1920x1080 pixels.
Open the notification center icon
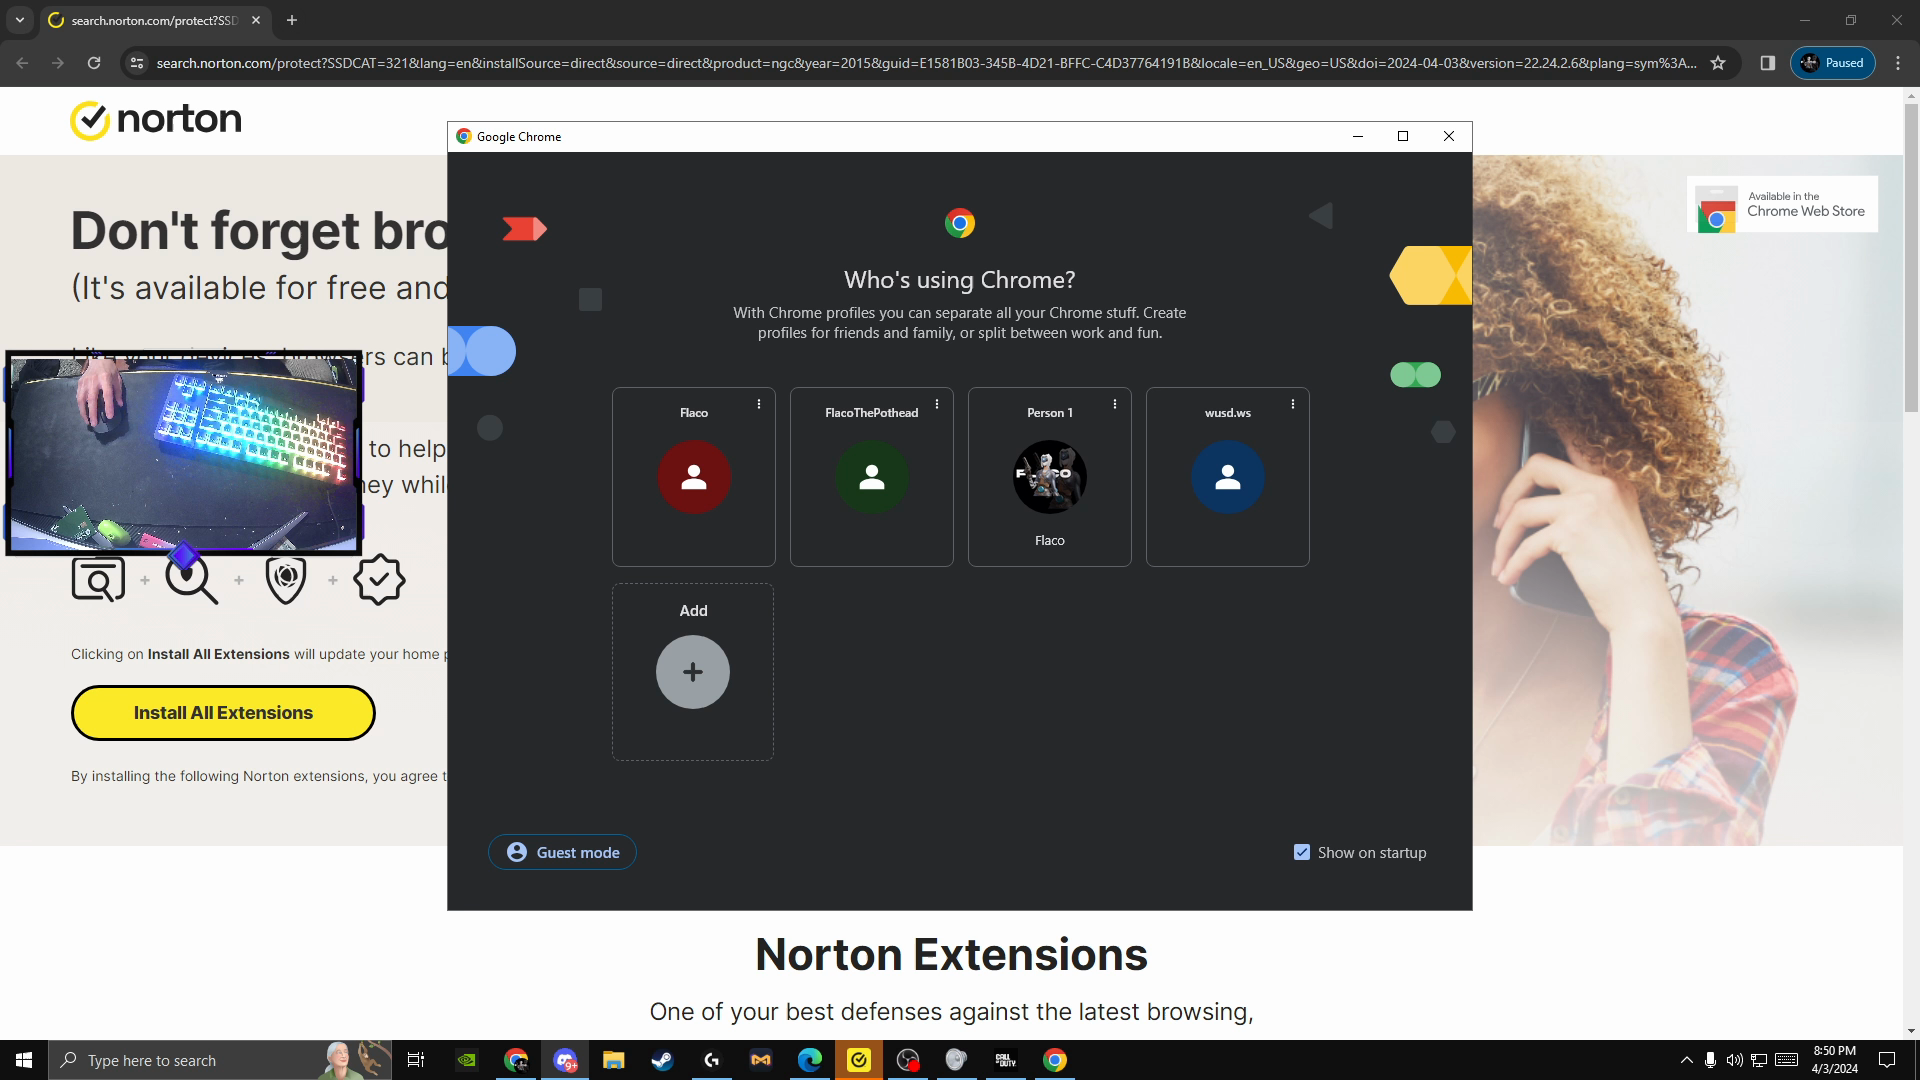pos(1888,1060)
